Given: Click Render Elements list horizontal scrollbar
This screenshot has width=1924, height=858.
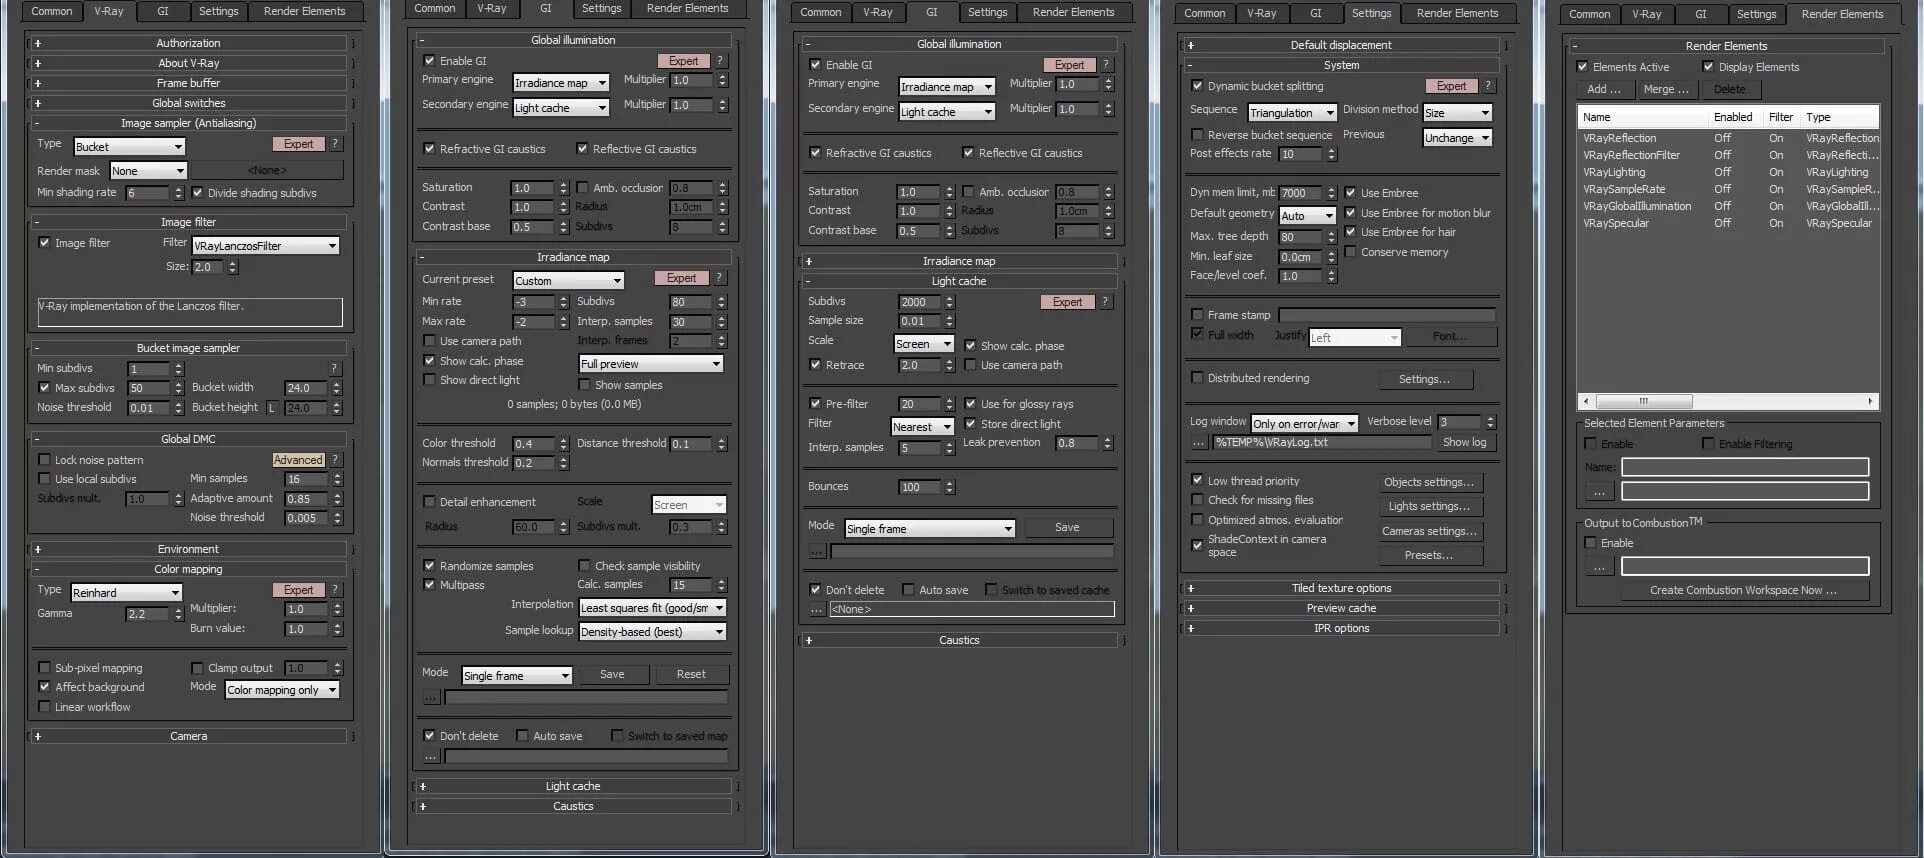Looking at the screenshot, I should click(1727, 401).
